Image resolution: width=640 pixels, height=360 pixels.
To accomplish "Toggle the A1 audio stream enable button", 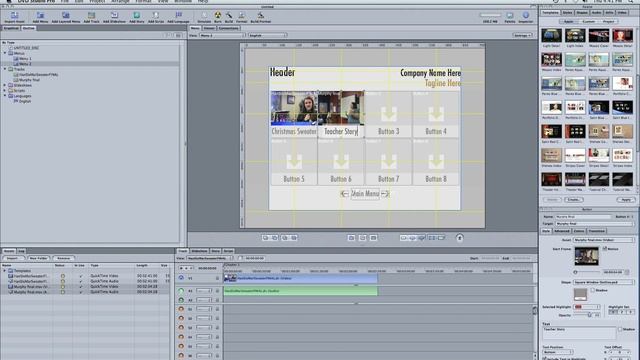I will click(181, 291).
